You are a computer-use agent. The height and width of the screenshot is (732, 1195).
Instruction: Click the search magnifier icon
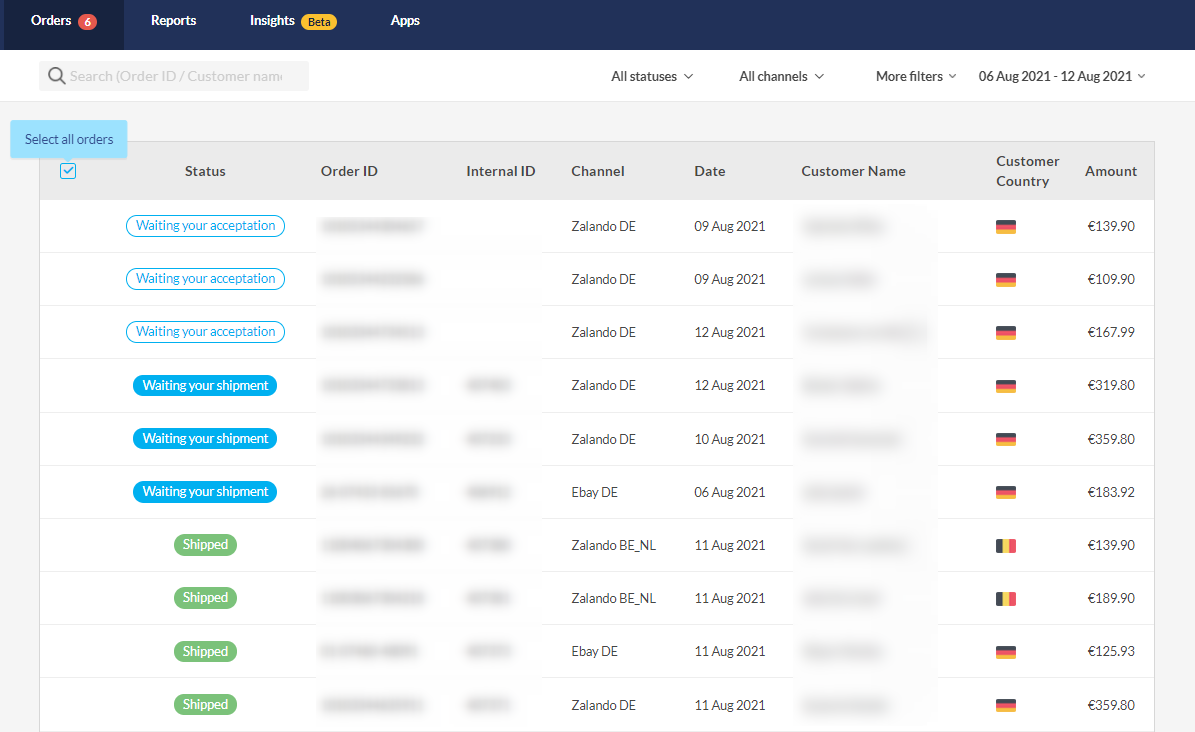coord(57,76)
